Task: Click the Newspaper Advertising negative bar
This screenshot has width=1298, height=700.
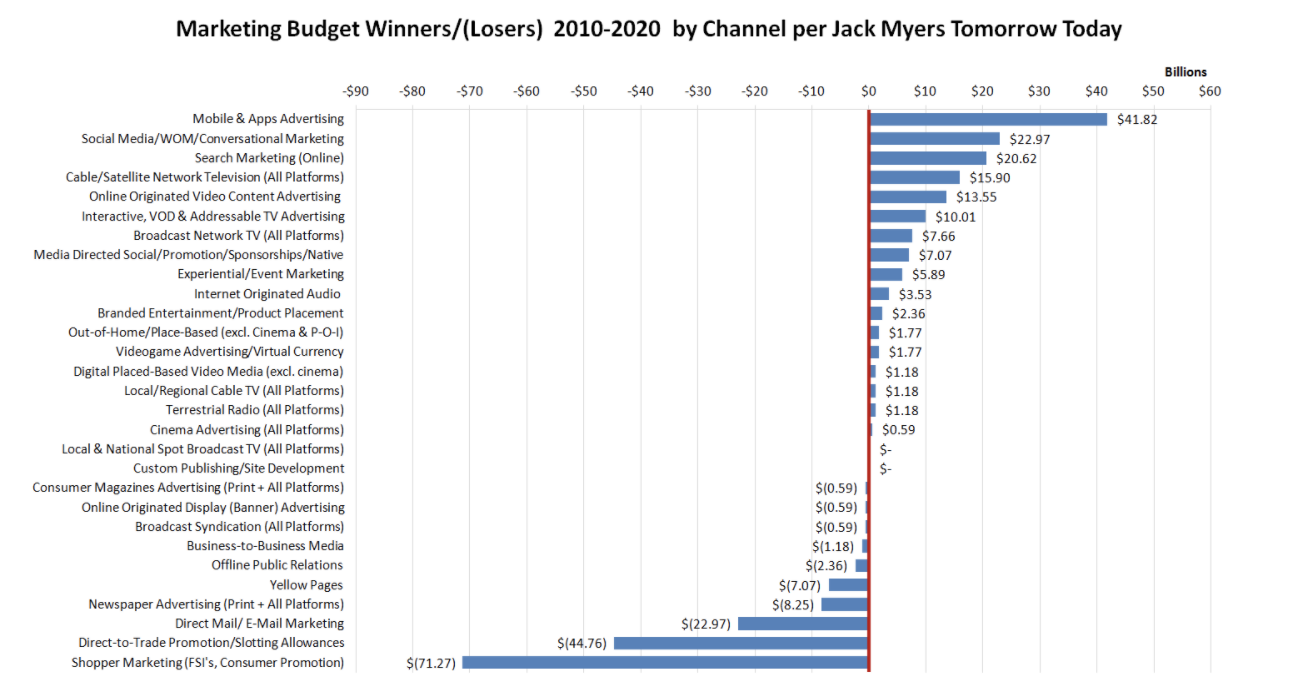Action: click(x=844, y=604)
